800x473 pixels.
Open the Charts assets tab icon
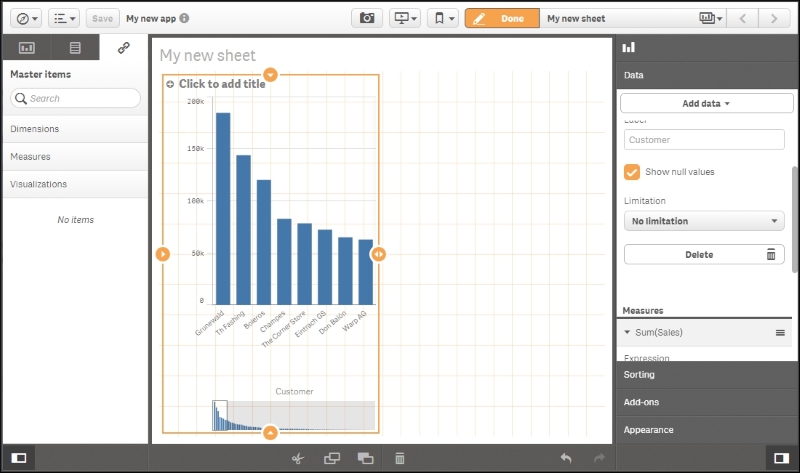pyautogui.click(x=26, y=47)
